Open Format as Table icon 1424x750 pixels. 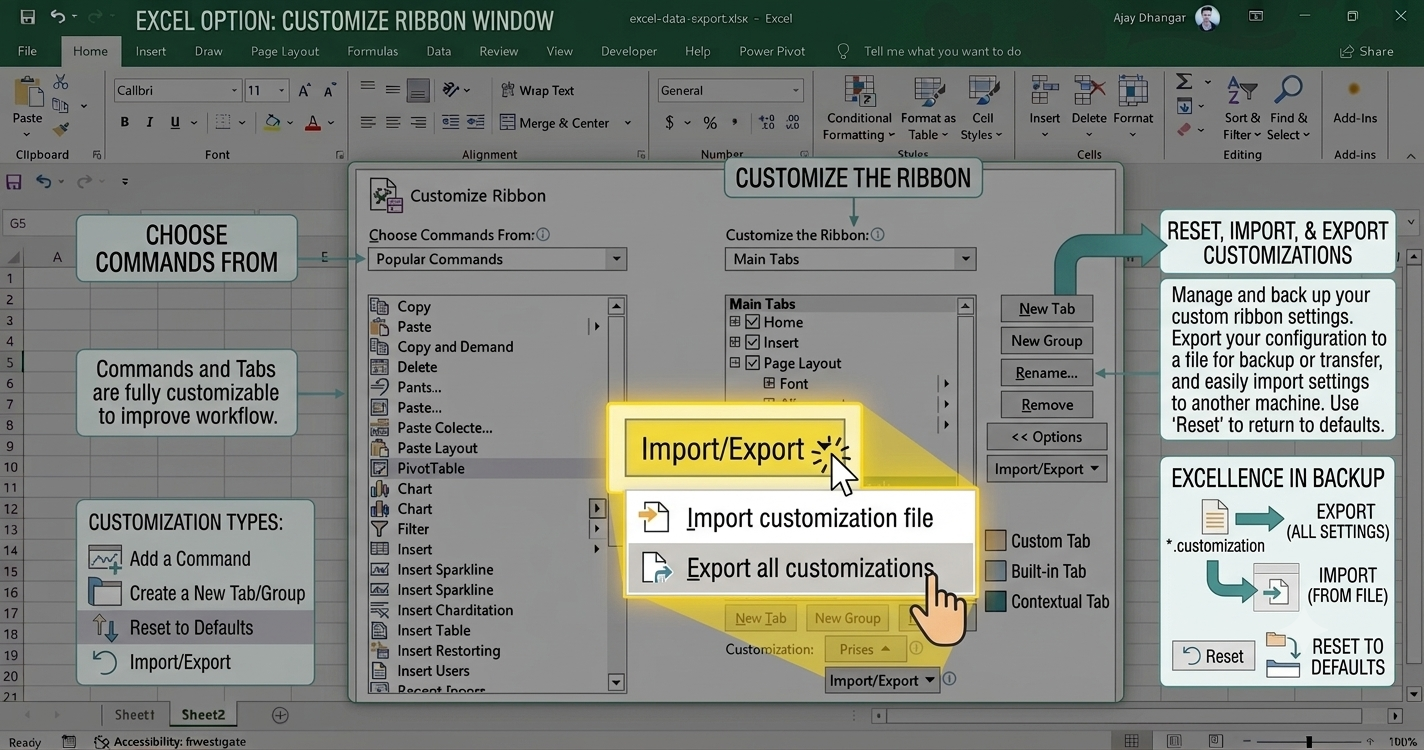(928, 92)
